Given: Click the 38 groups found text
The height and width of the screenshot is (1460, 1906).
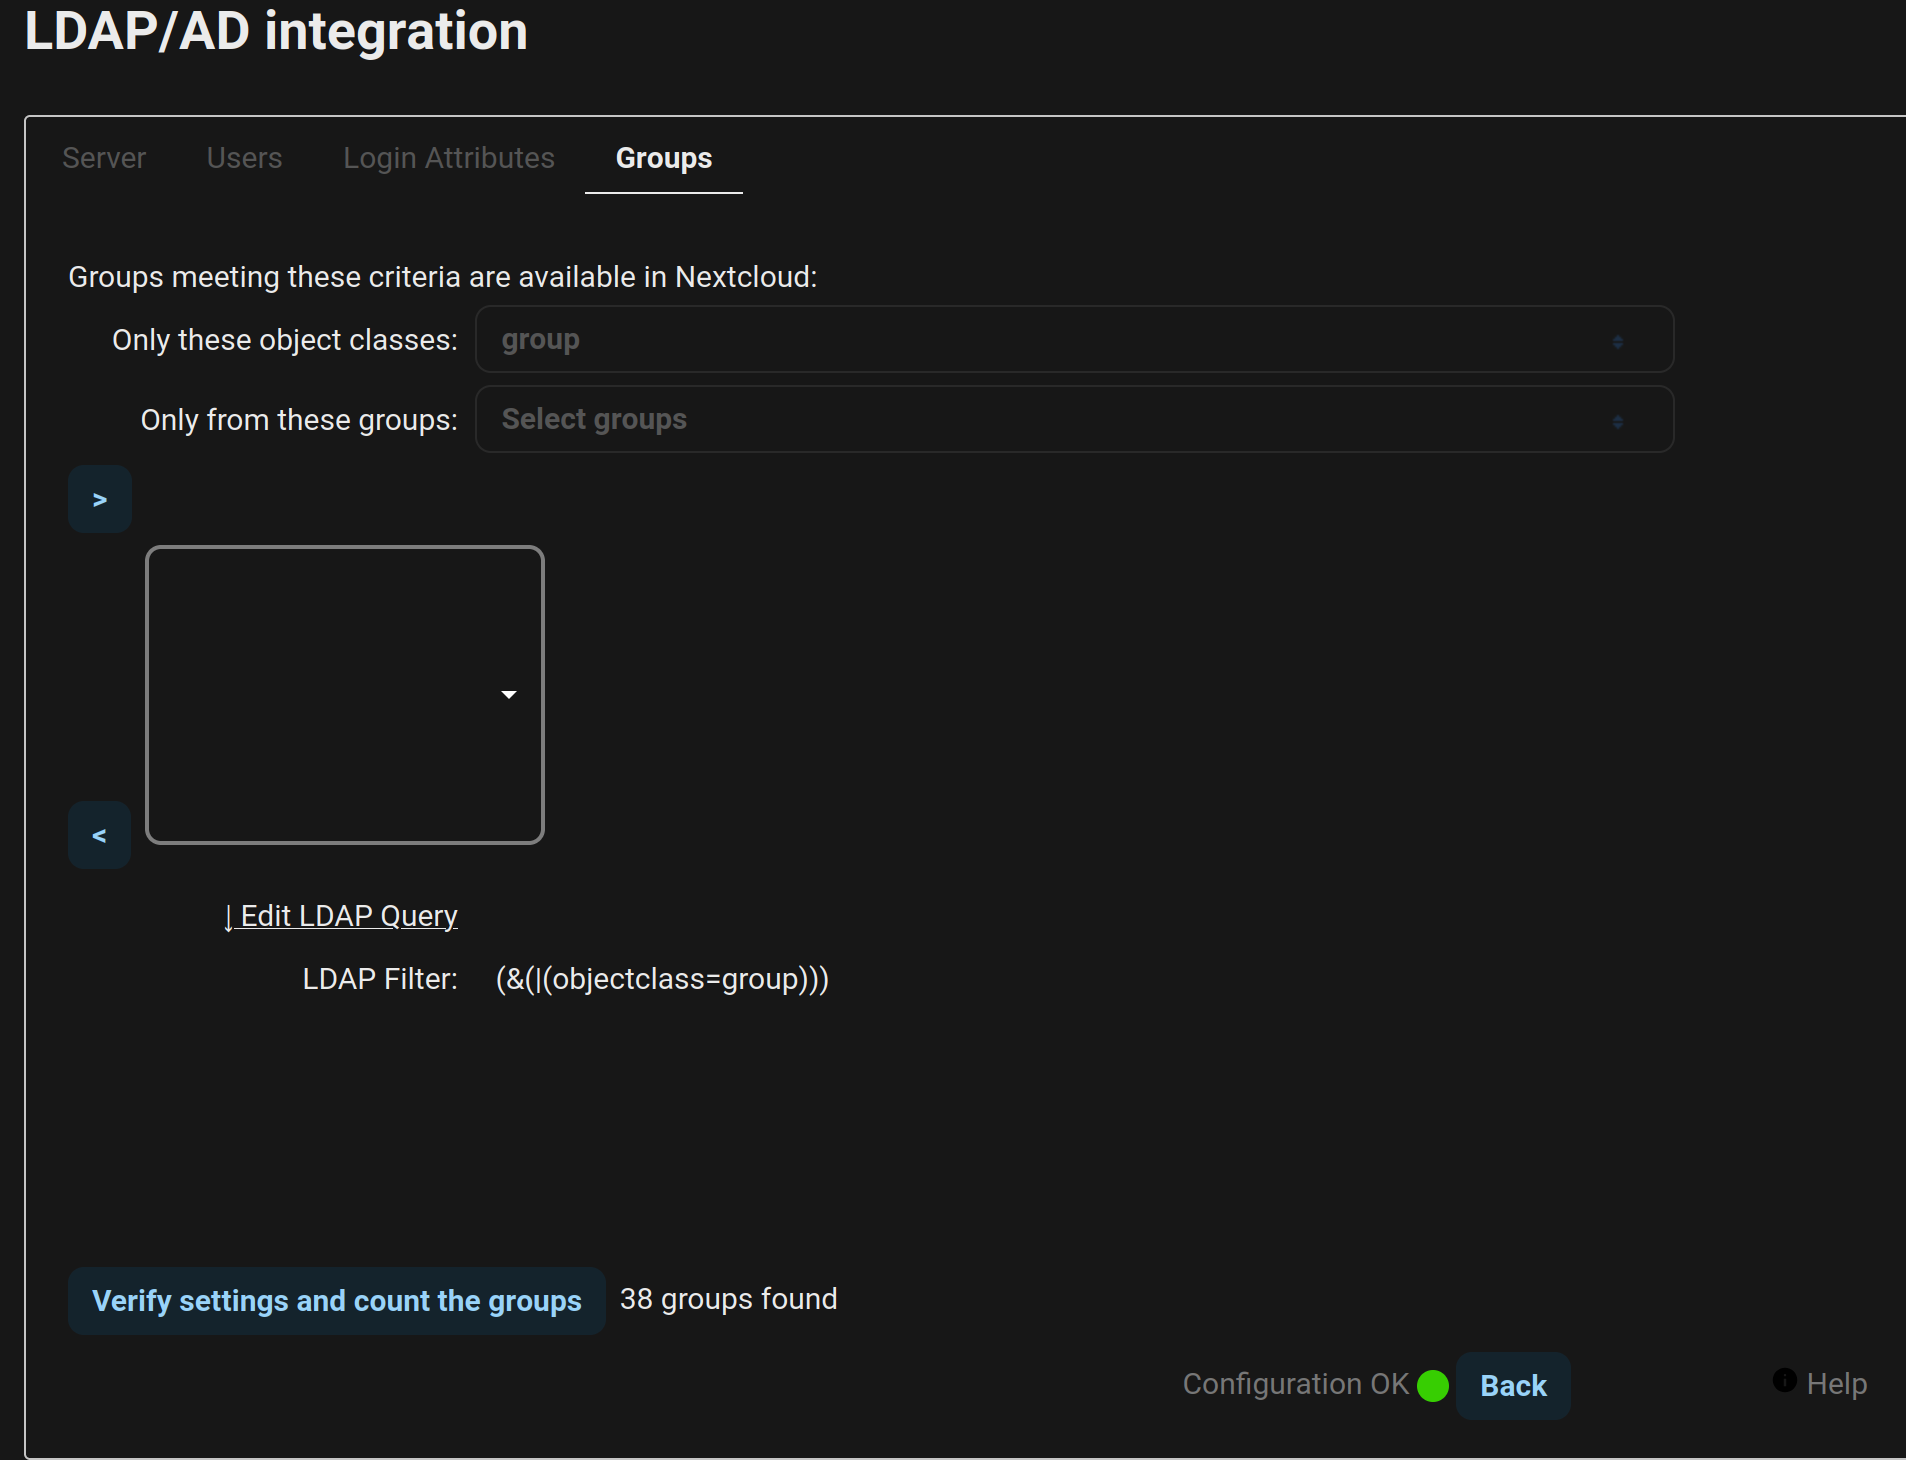Looking at the screenshot, I should (x=729, y=1298).
